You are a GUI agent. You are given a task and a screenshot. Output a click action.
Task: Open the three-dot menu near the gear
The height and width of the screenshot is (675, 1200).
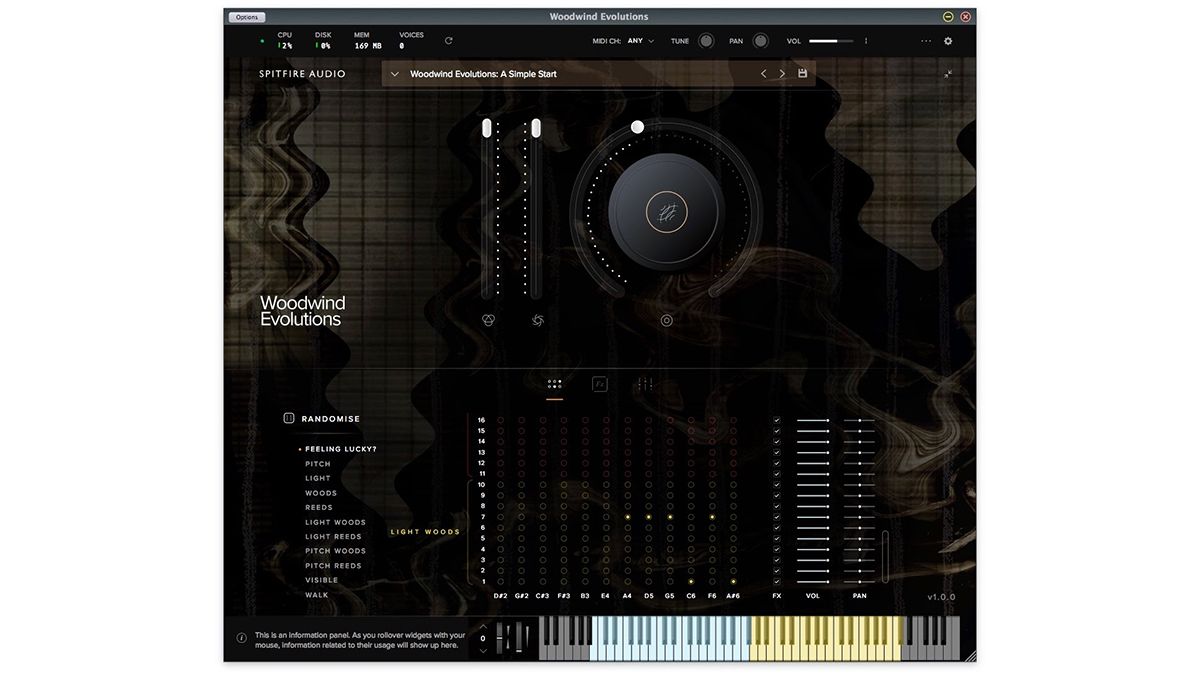[x=926, y=41]
